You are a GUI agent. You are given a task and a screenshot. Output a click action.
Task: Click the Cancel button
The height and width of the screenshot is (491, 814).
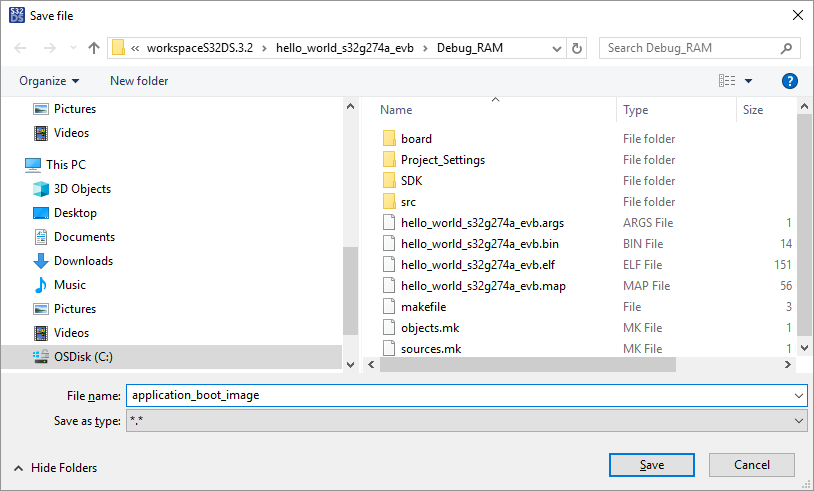[x=752, y=465]
